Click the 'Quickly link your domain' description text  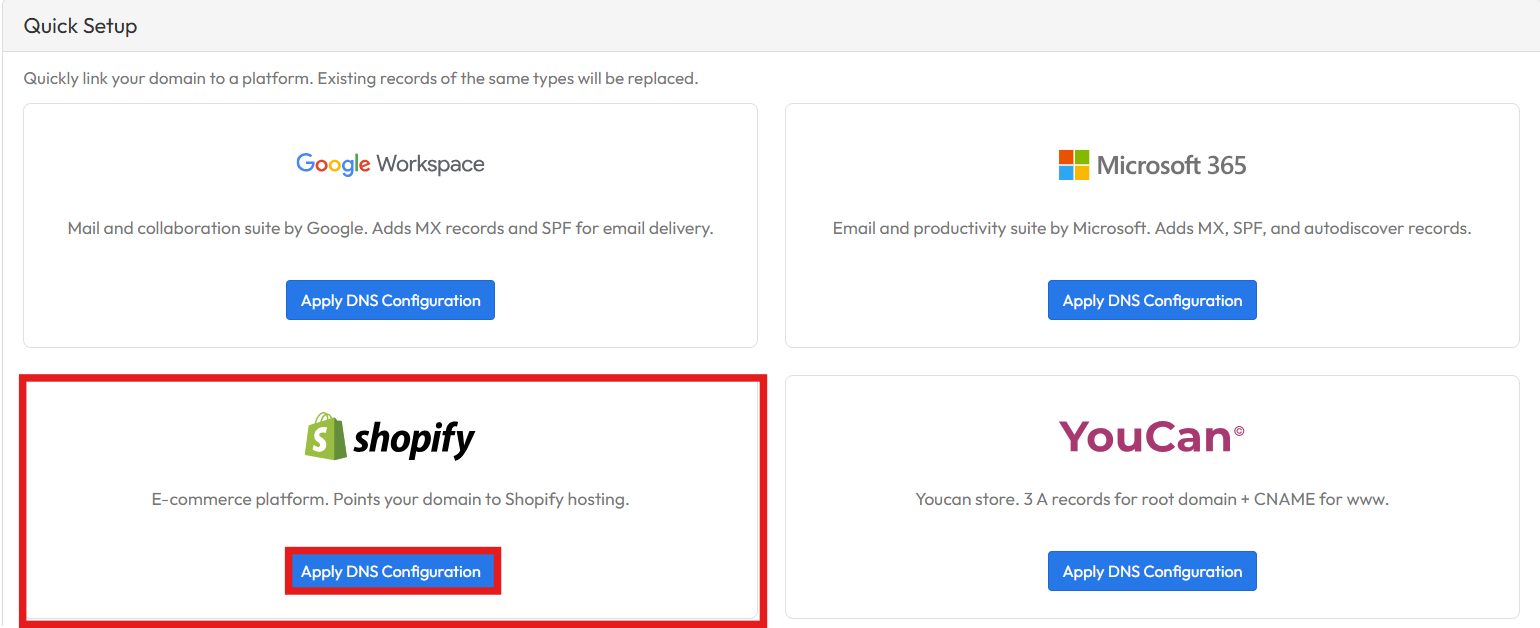pyautogui.click(x=361, y=78)
